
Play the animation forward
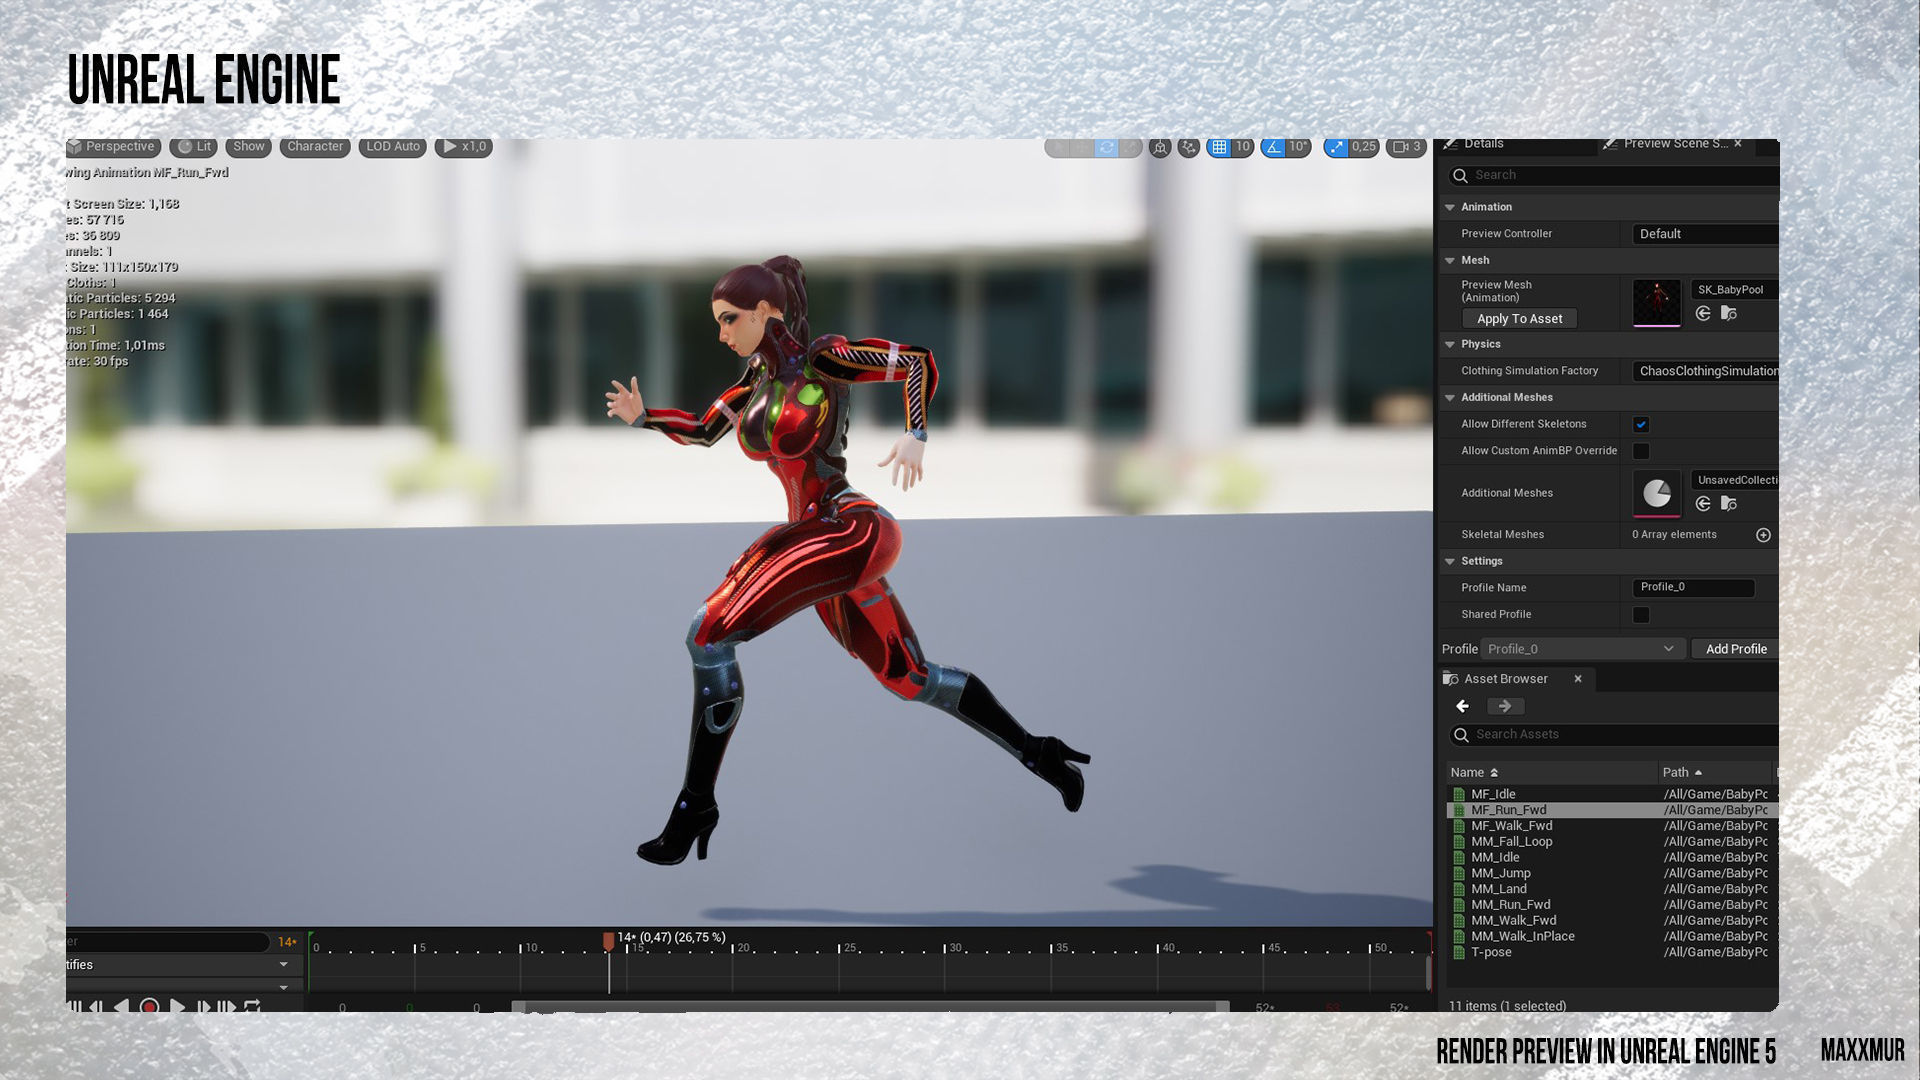177,1007
